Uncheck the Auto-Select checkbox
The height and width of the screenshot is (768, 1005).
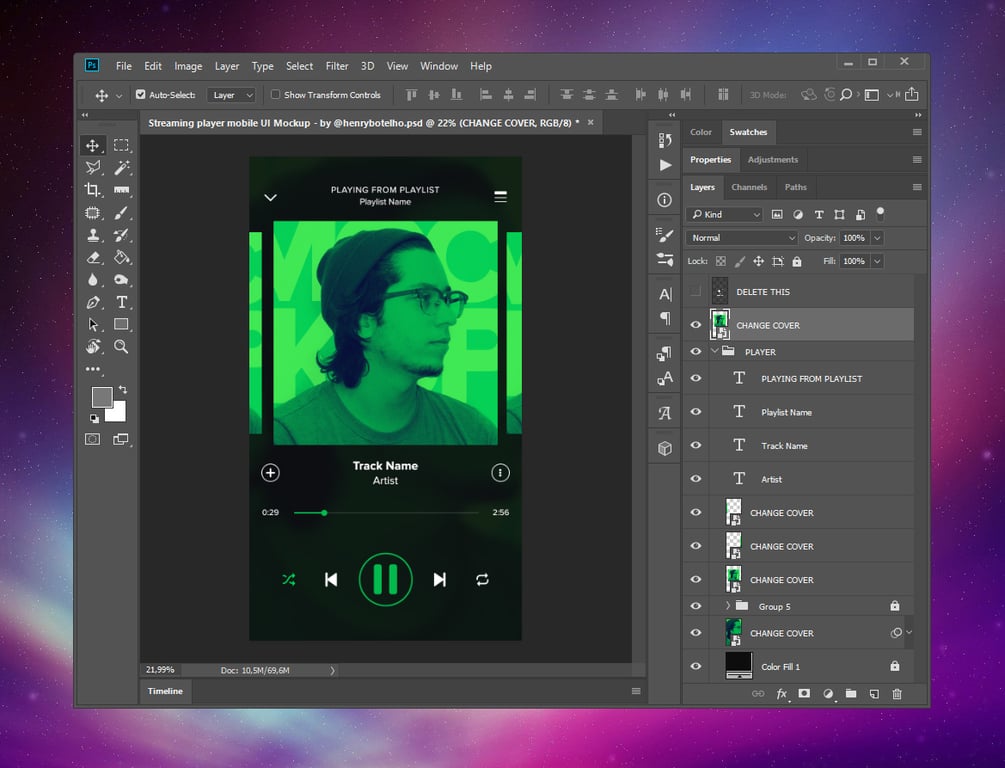tap(140, 95)
